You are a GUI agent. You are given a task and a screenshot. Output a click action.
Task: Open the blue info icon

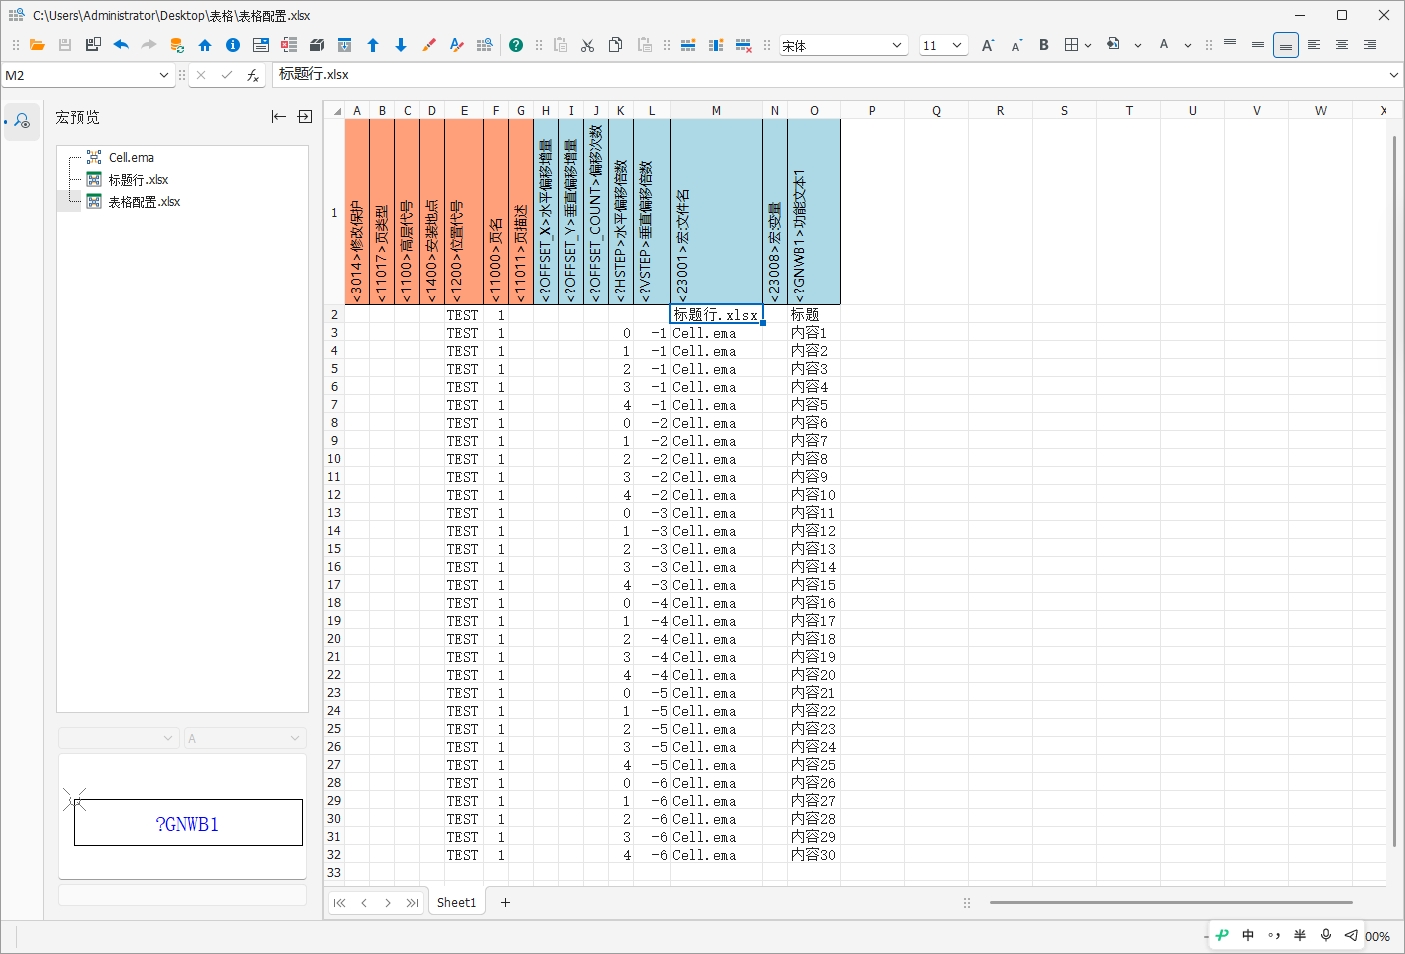pos(233,45)
